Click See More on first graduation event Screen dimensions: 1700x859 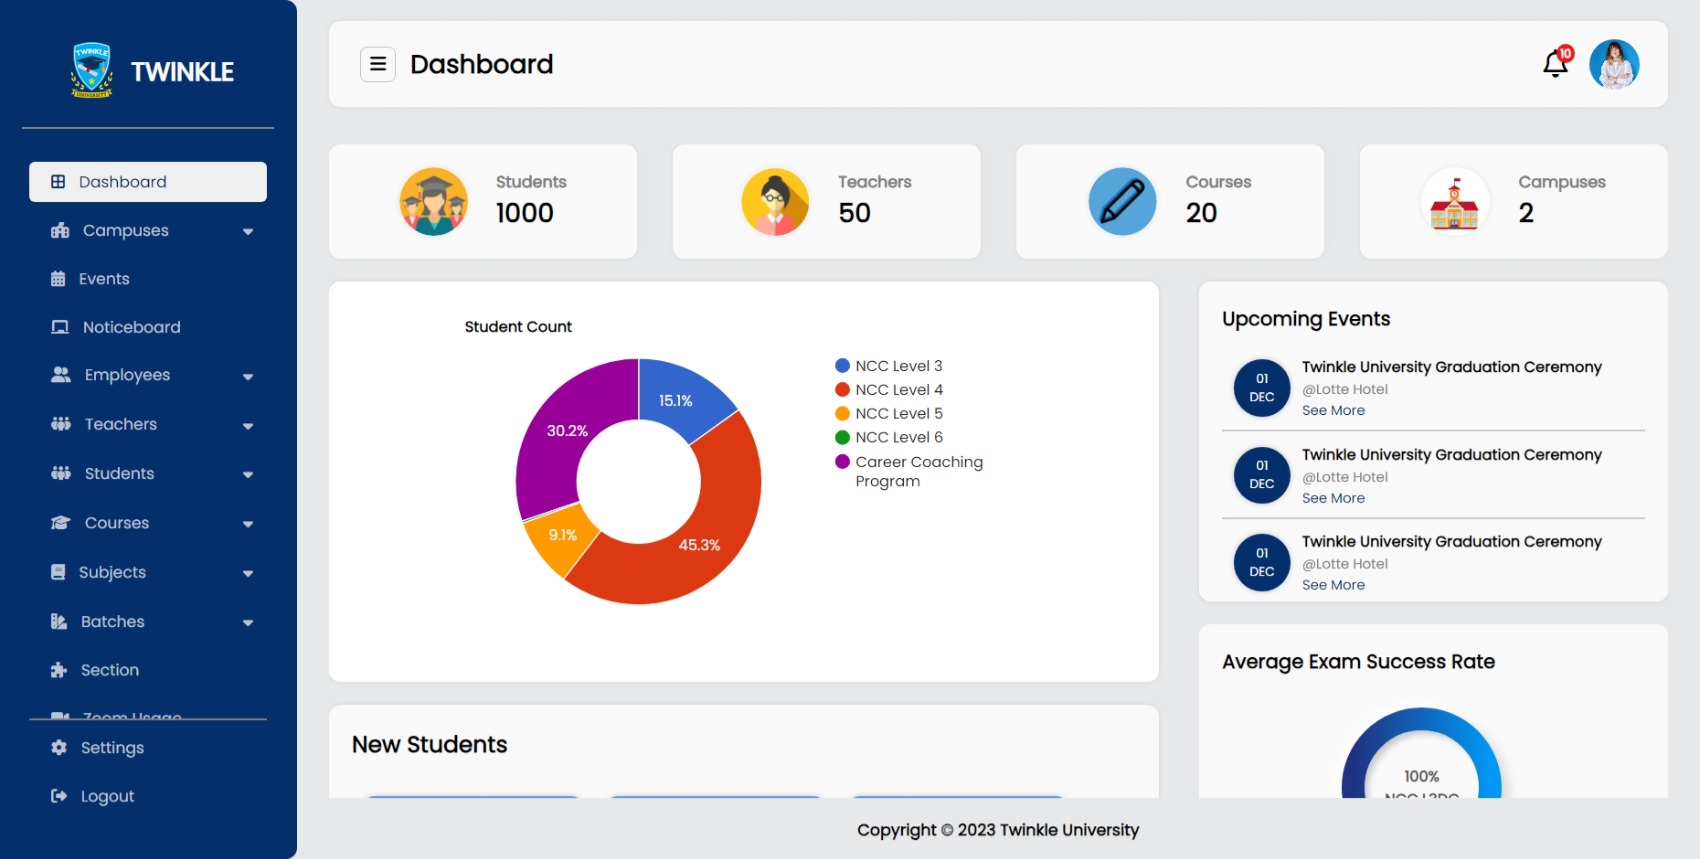point(1333,410)
